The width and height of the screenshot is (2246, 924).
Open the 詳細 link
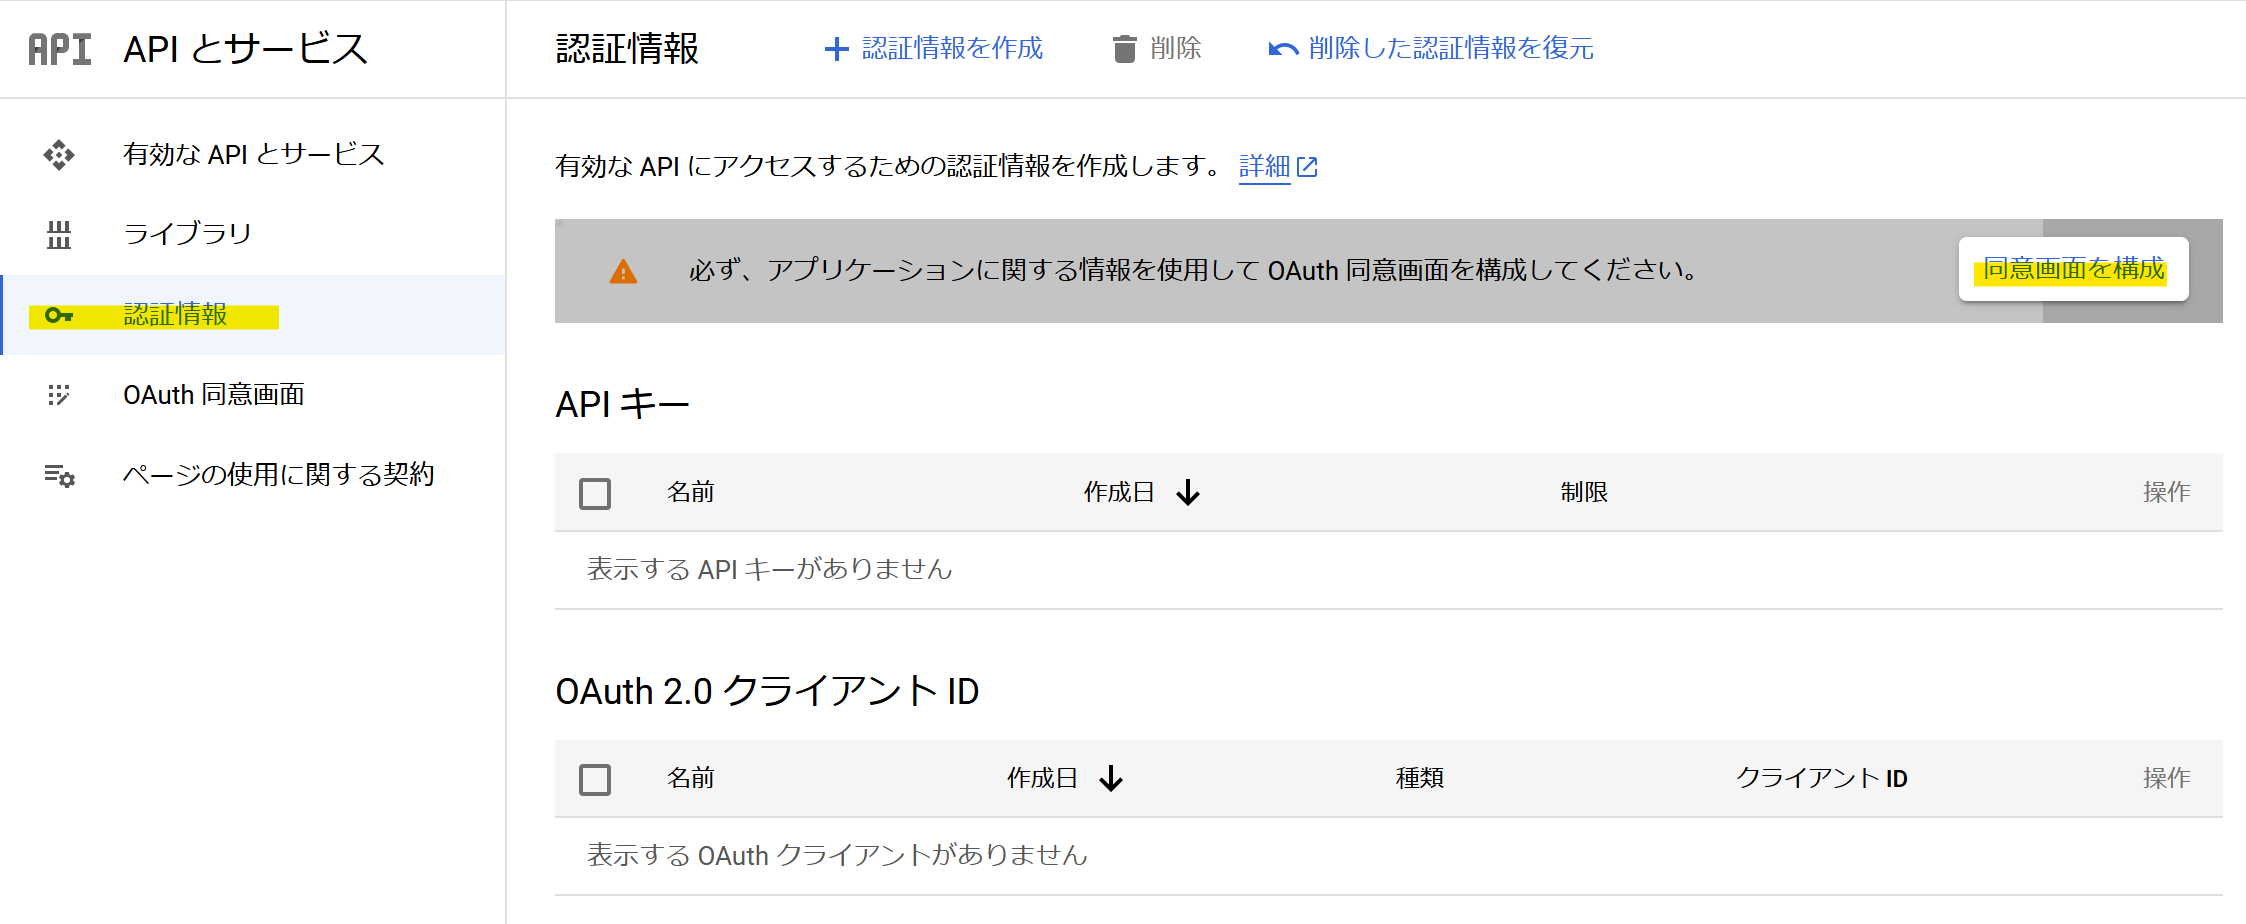[x=1265, y=167]
